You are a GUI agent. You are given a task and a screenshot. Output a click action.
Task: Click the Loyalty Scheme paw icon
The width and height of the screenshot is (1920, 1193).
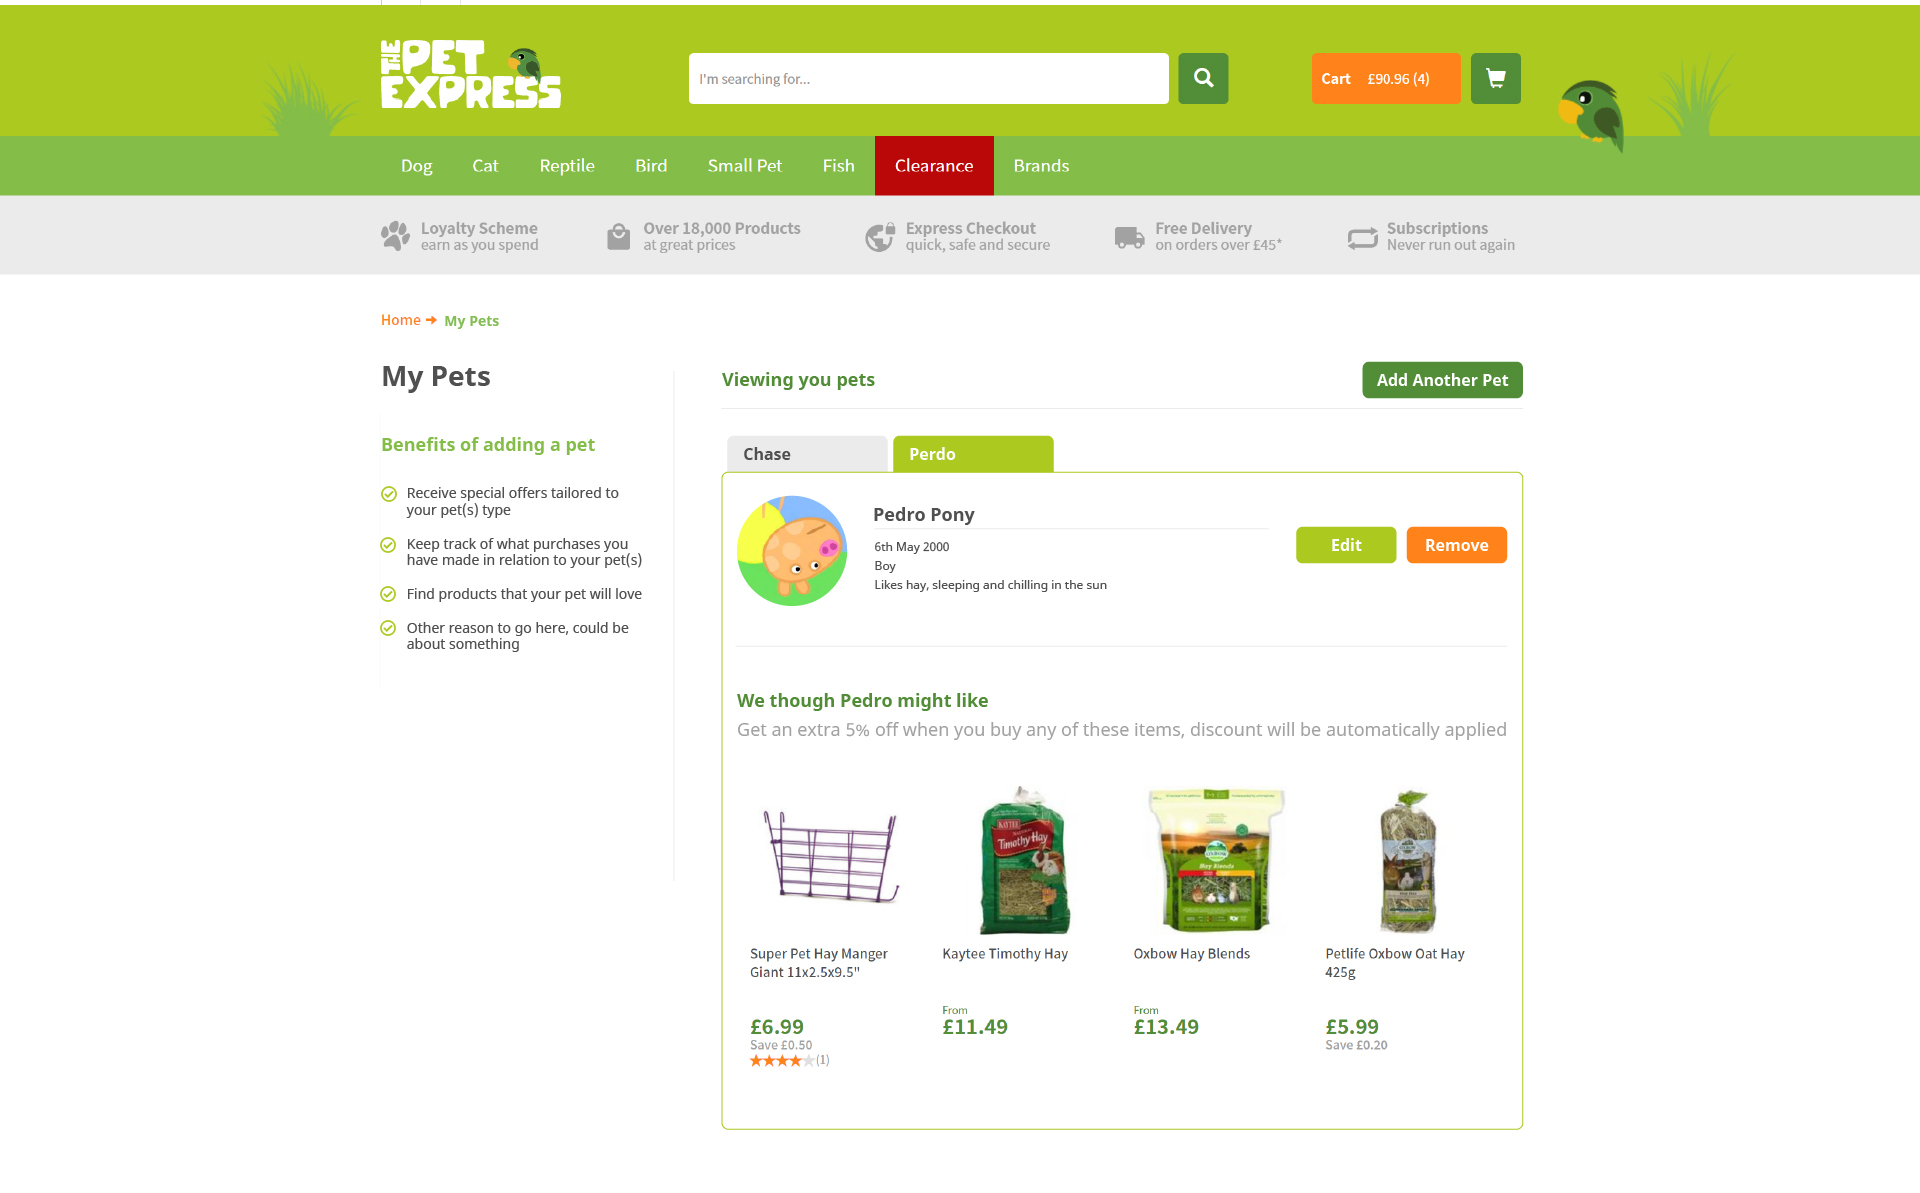point(395,236)
